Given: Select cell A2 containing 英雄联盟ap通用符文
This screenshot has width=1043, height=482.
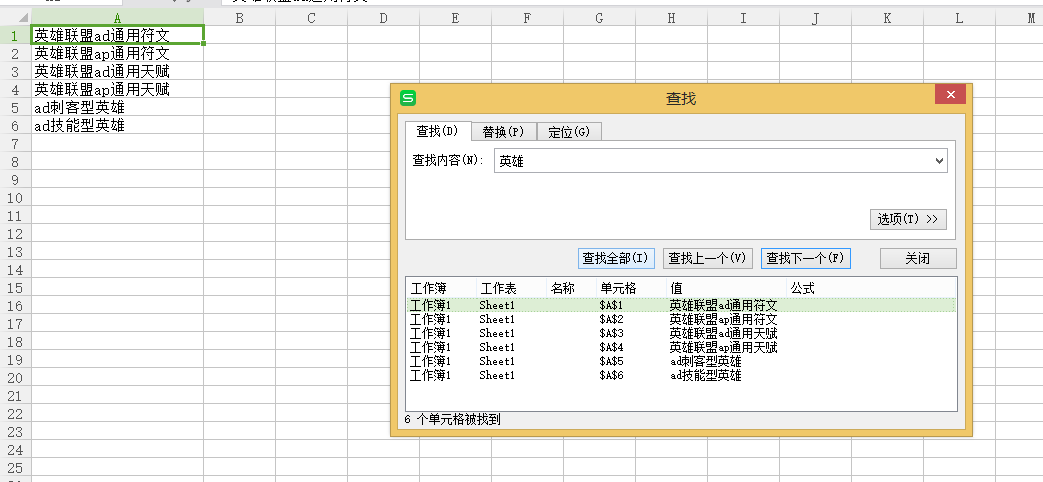Looking at the screenshot, I should pyautogui.click(x=117, y=53).
